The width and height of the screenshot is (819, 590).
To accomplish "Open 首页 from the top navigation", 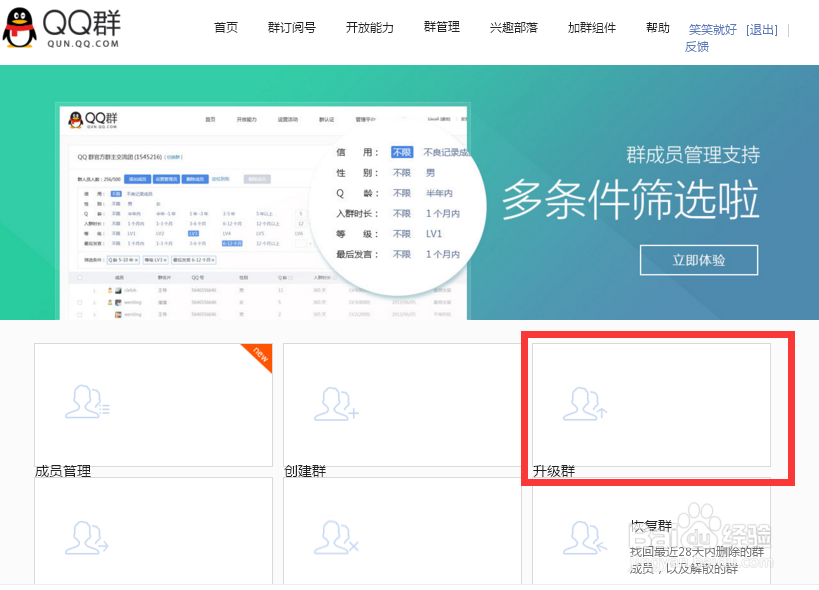I will [x=225, y=28].
